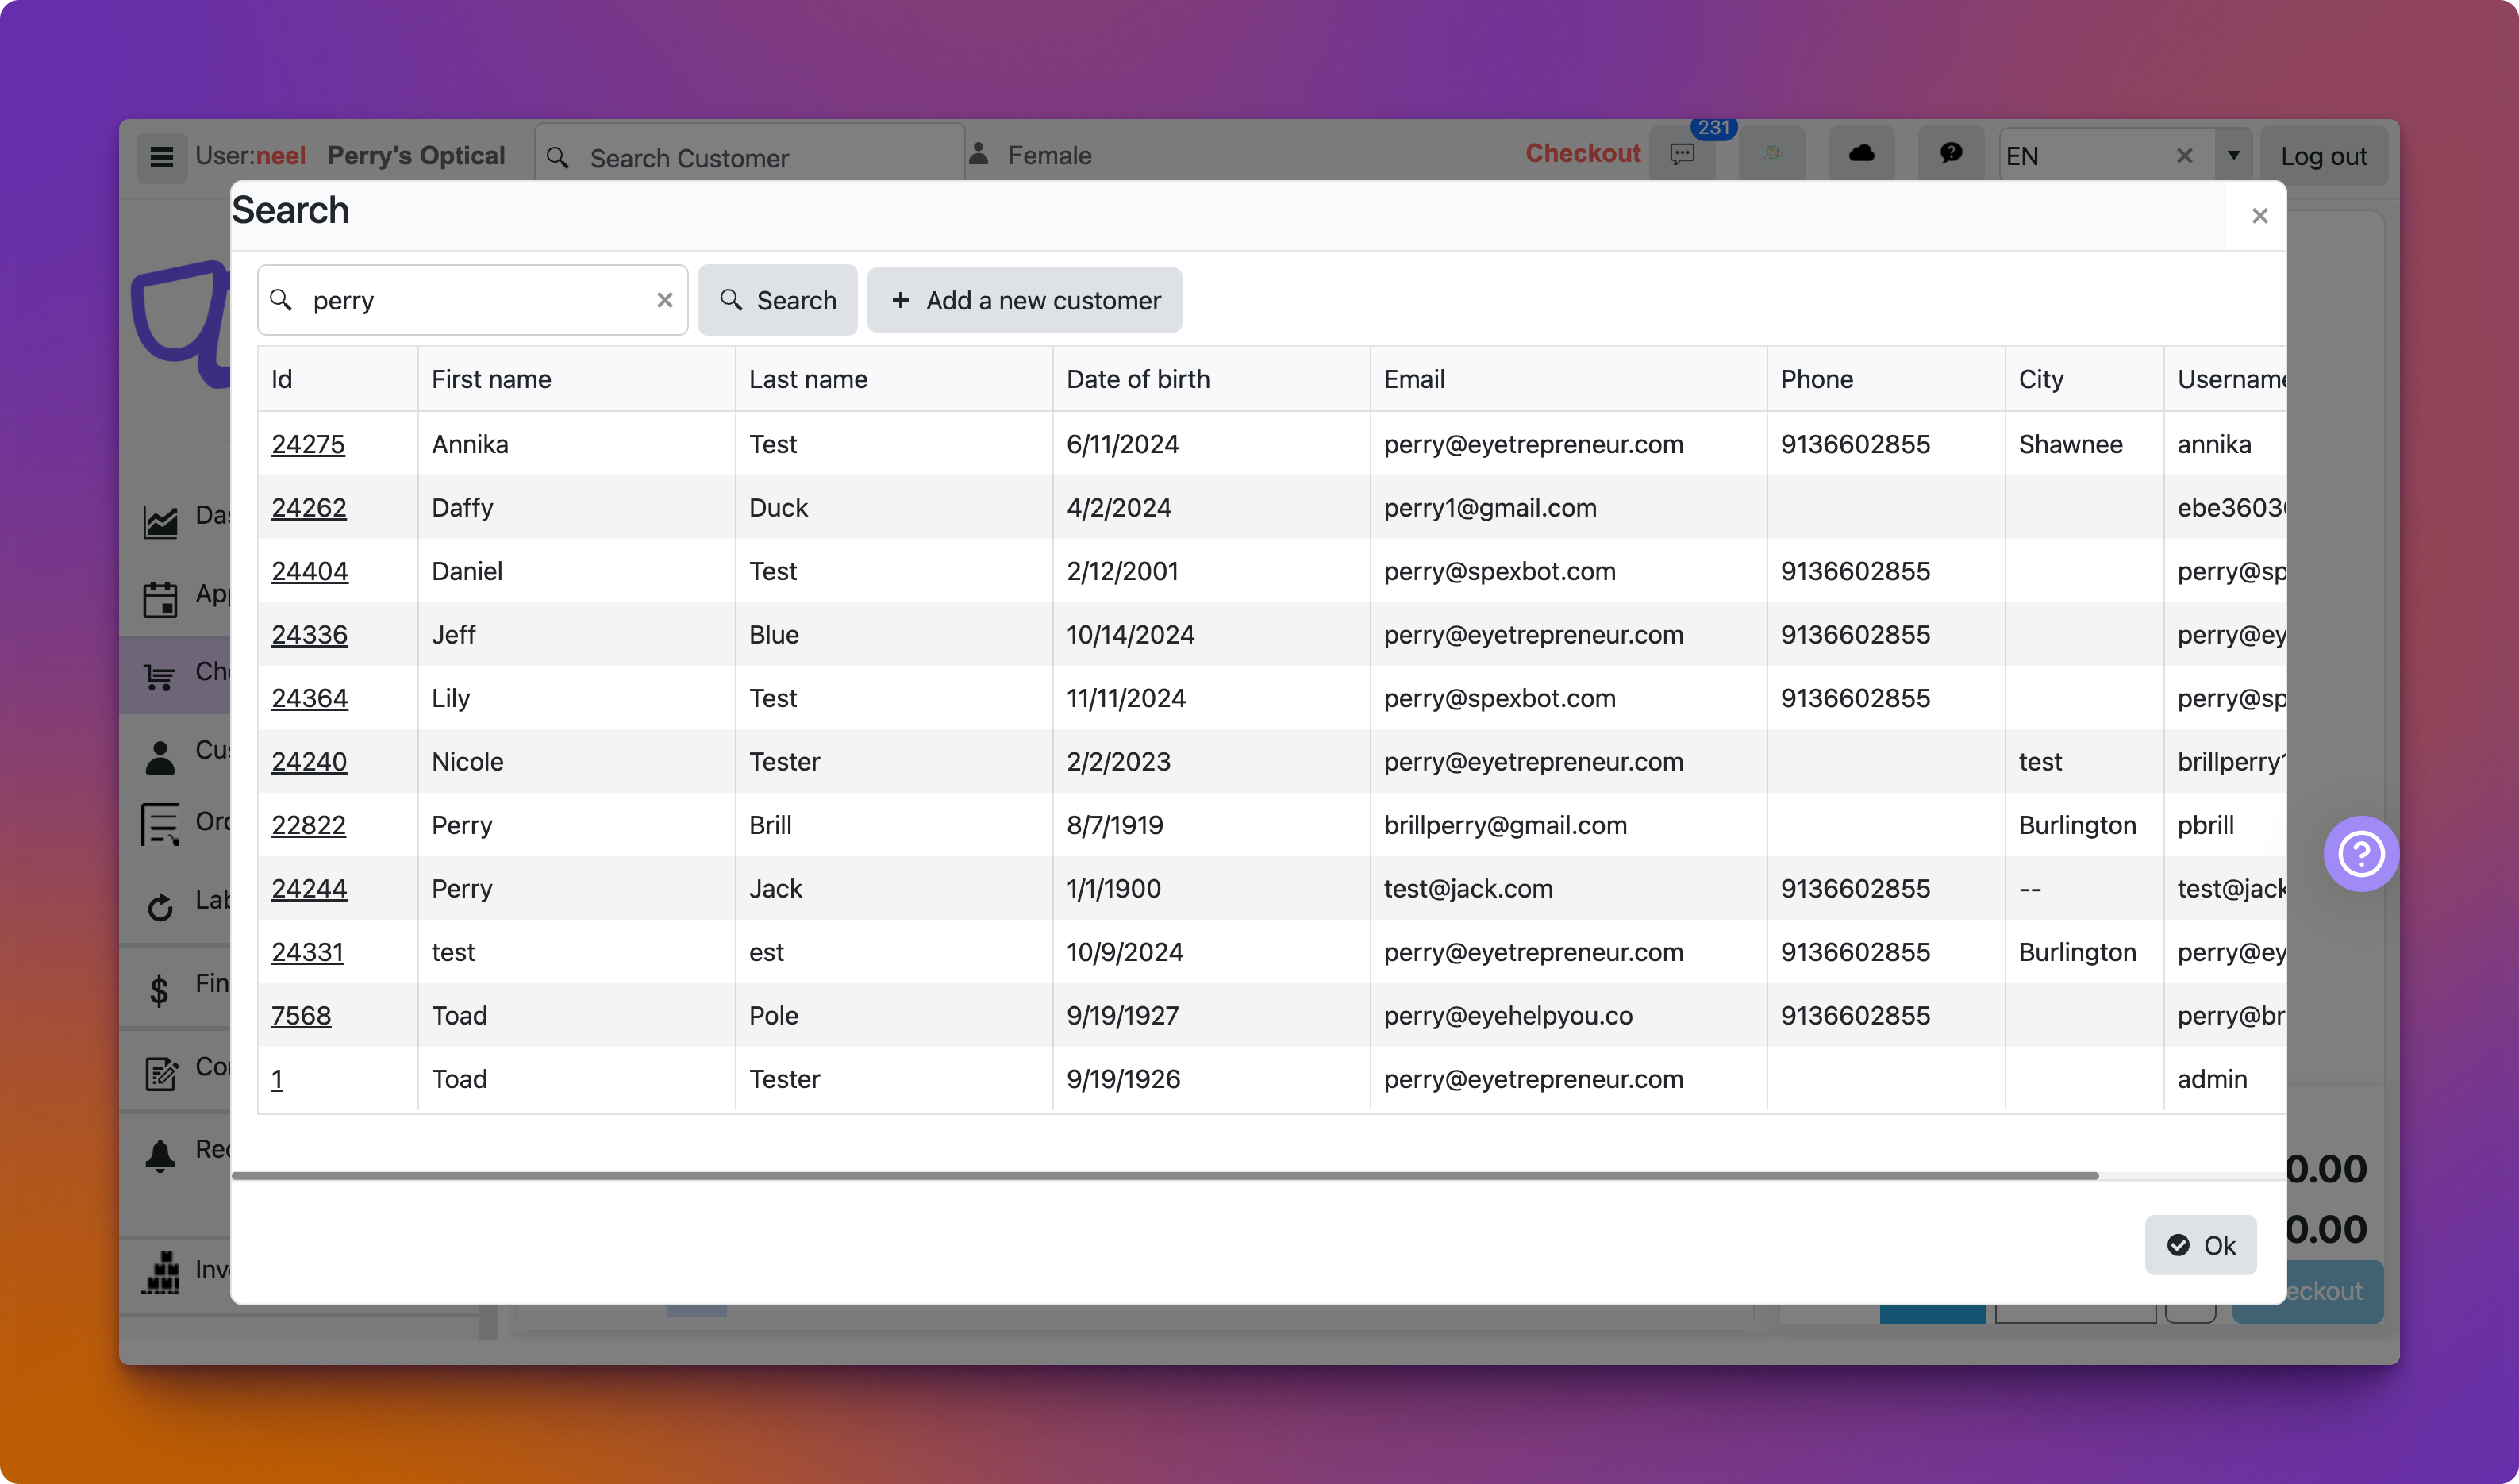
Task: Click the cloud sync icon in header
Action: [1860, 153]
